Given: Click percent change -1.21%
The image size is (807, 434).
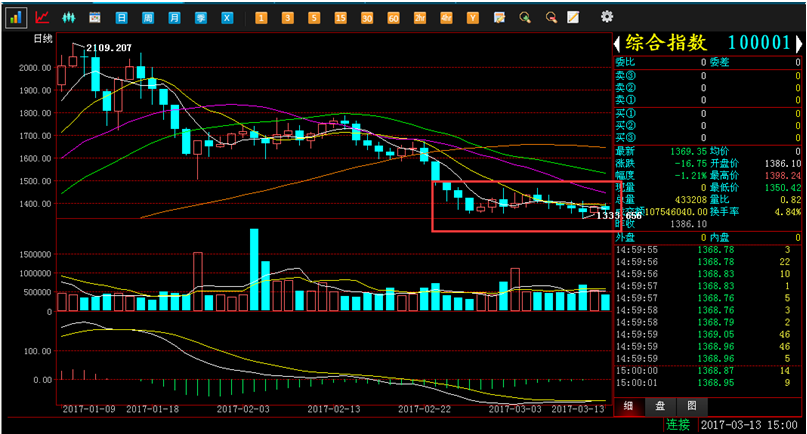Looking at the screenshot, I should coord(690,176).
